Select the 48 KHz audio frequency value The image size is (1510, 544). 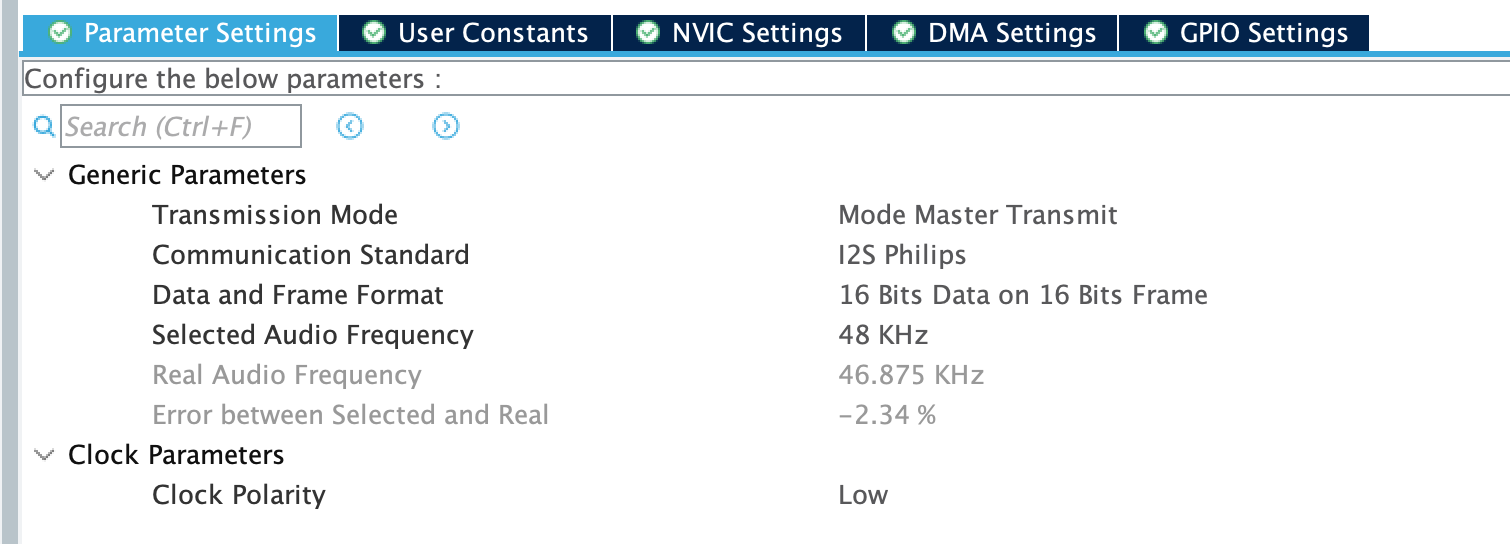[x=883, y=335]
